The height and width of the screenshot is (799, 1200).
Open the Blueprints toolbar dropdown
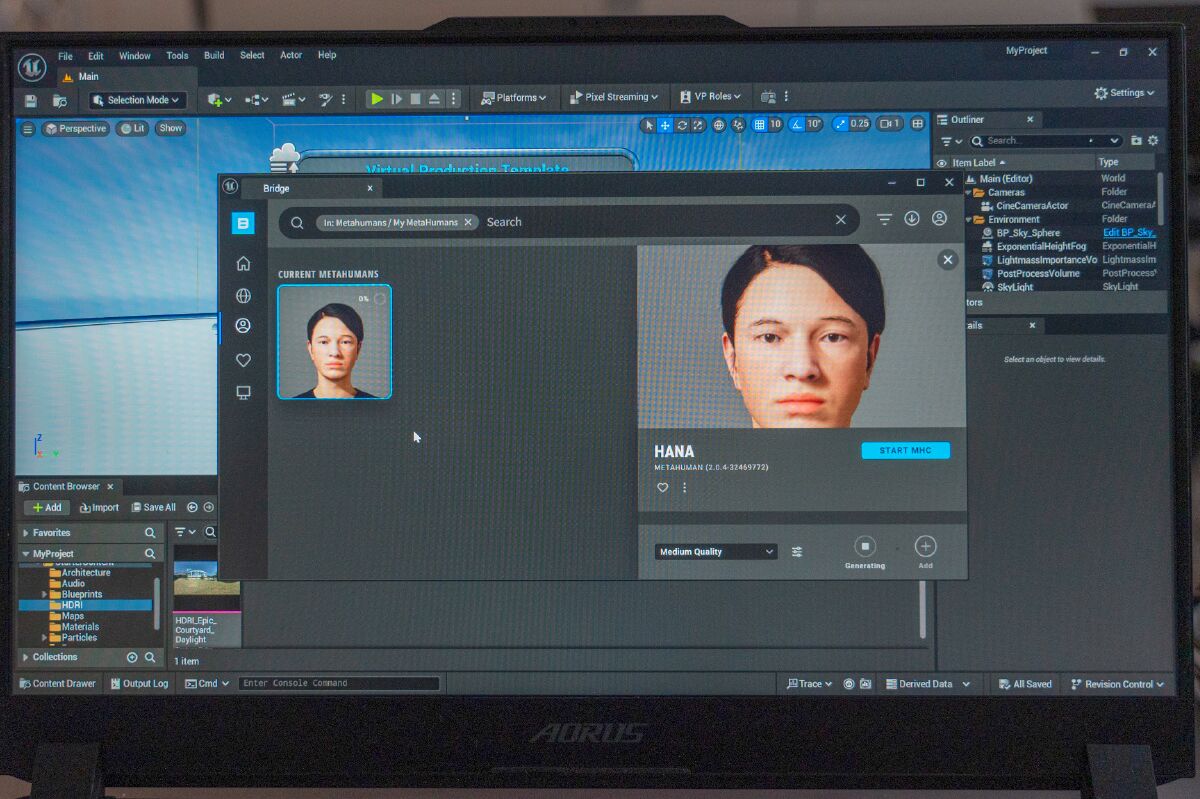(257, 100)
